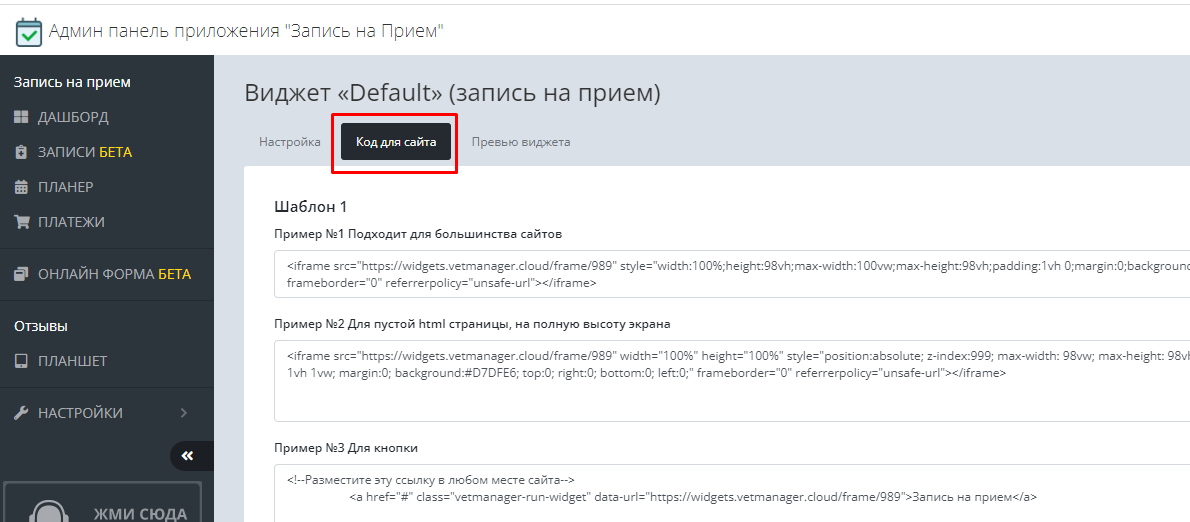Click the Dashboard grid icon
Screen dimensions: 1190x522
click(21, 117)
